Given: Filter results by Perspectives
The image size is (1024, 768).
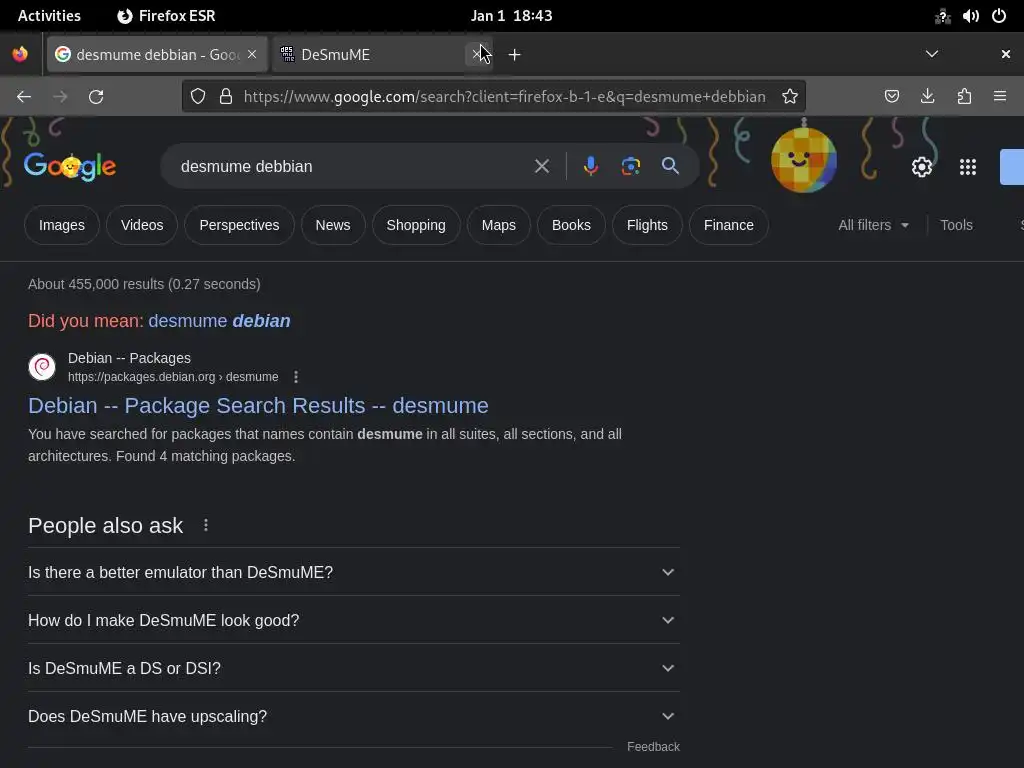Looking at the screenshot, I should [239, 225].
